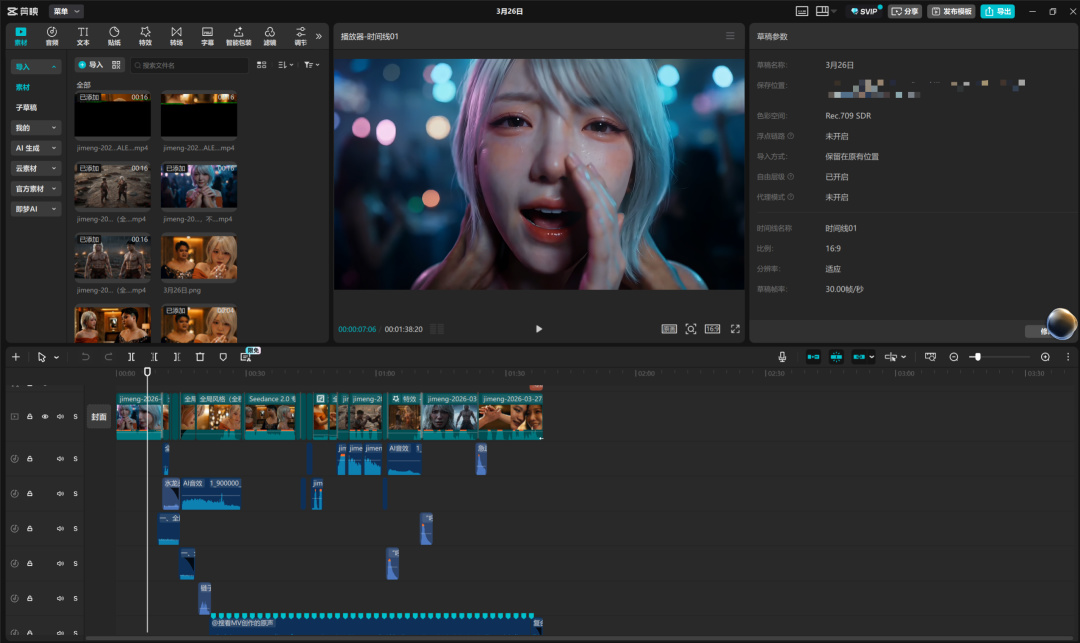Open the 转场 (Transitions) panel icon
Image resolution: width=1080 pixels, height=643 pixels.
176,36
